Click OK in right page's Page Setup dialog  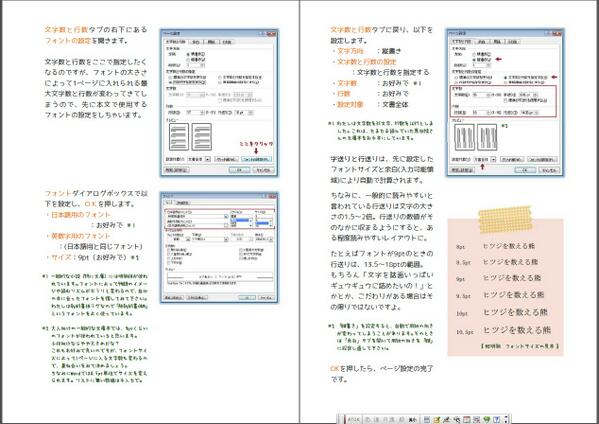click(525, 170)
